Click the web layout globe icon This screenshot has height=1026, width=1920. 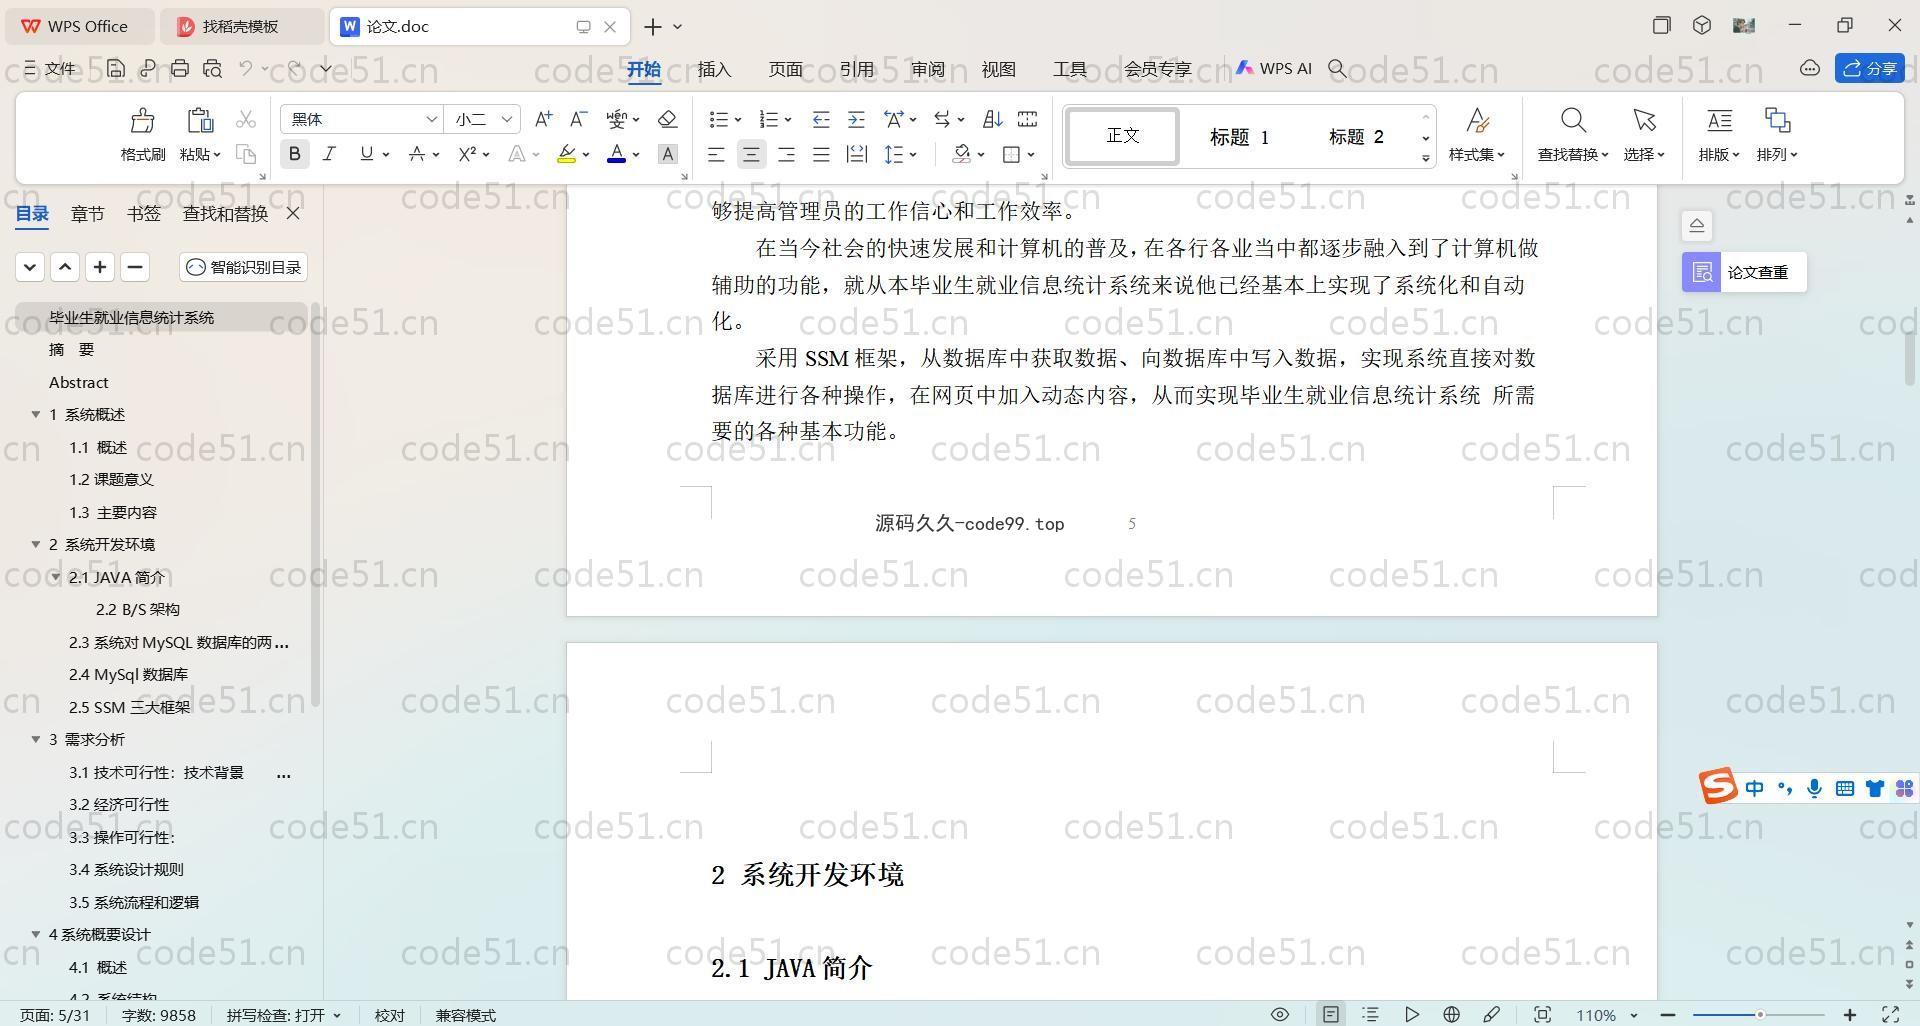[1451, 1014]
